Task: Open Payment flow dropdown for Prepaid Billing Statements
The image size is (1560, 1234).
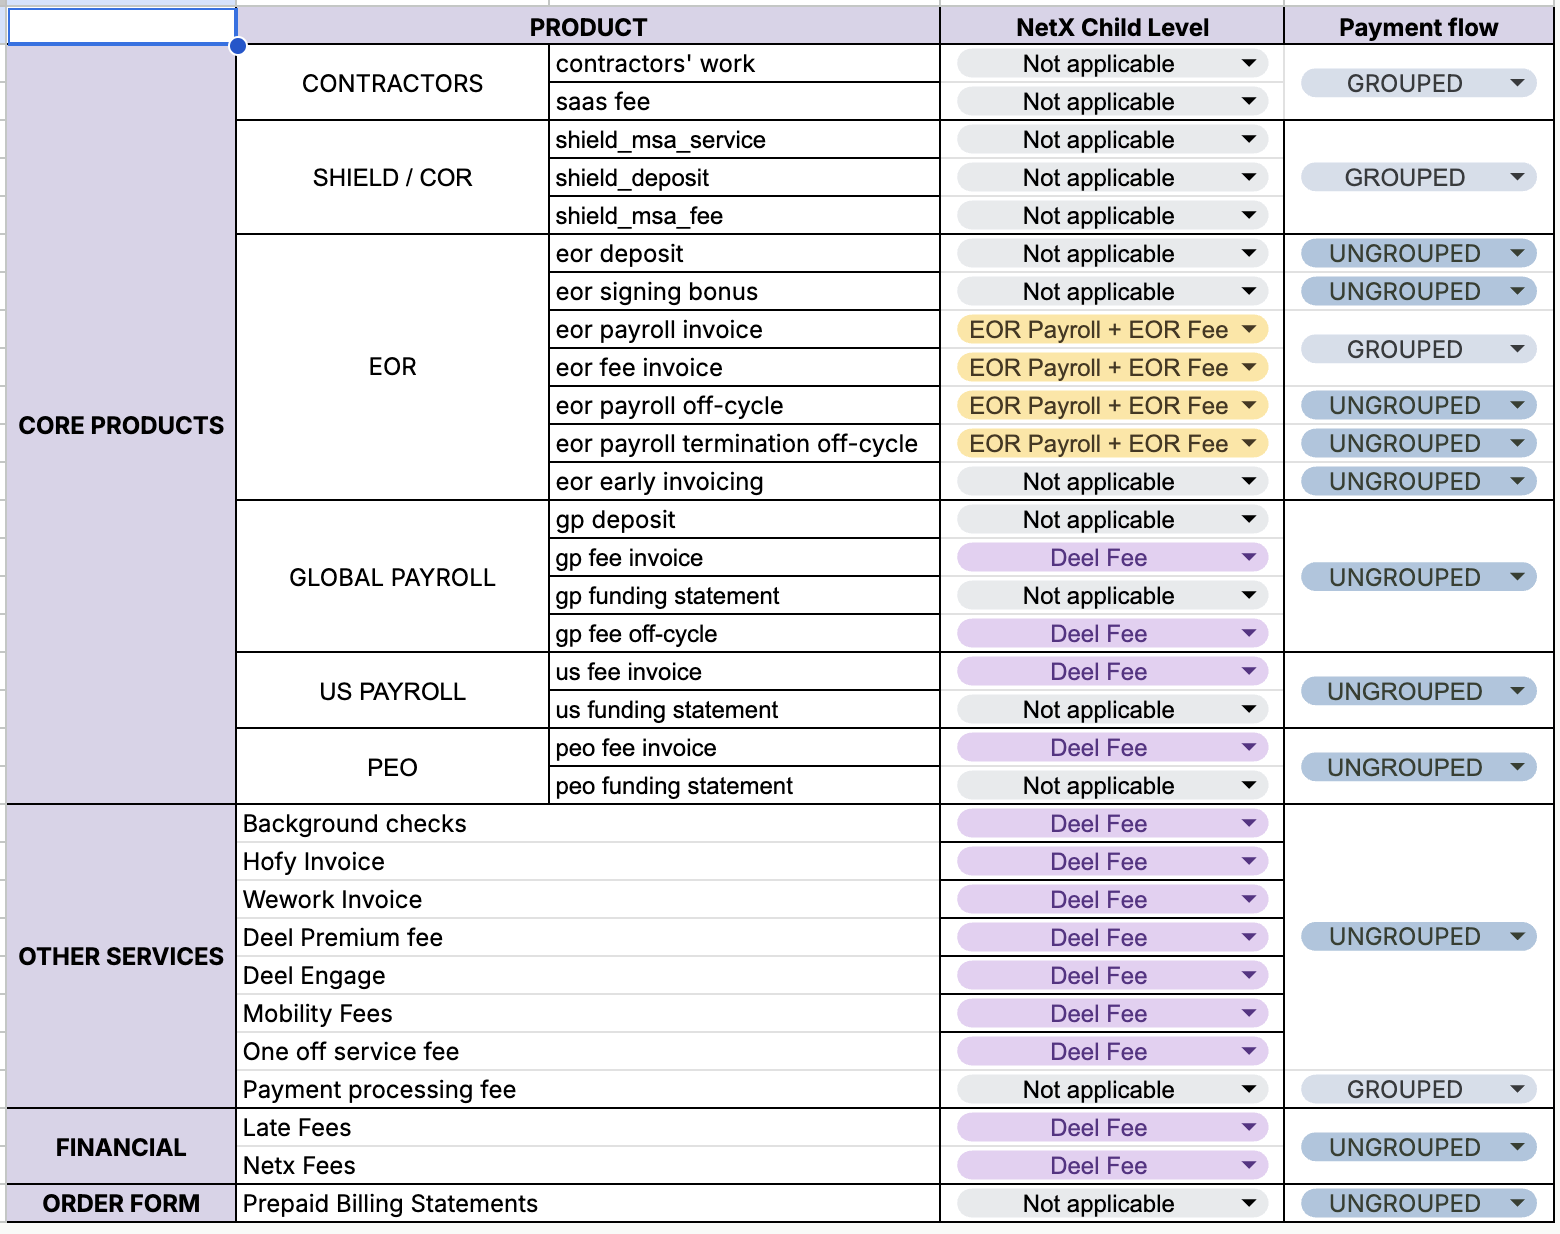Action: tap(1517, 1203)
